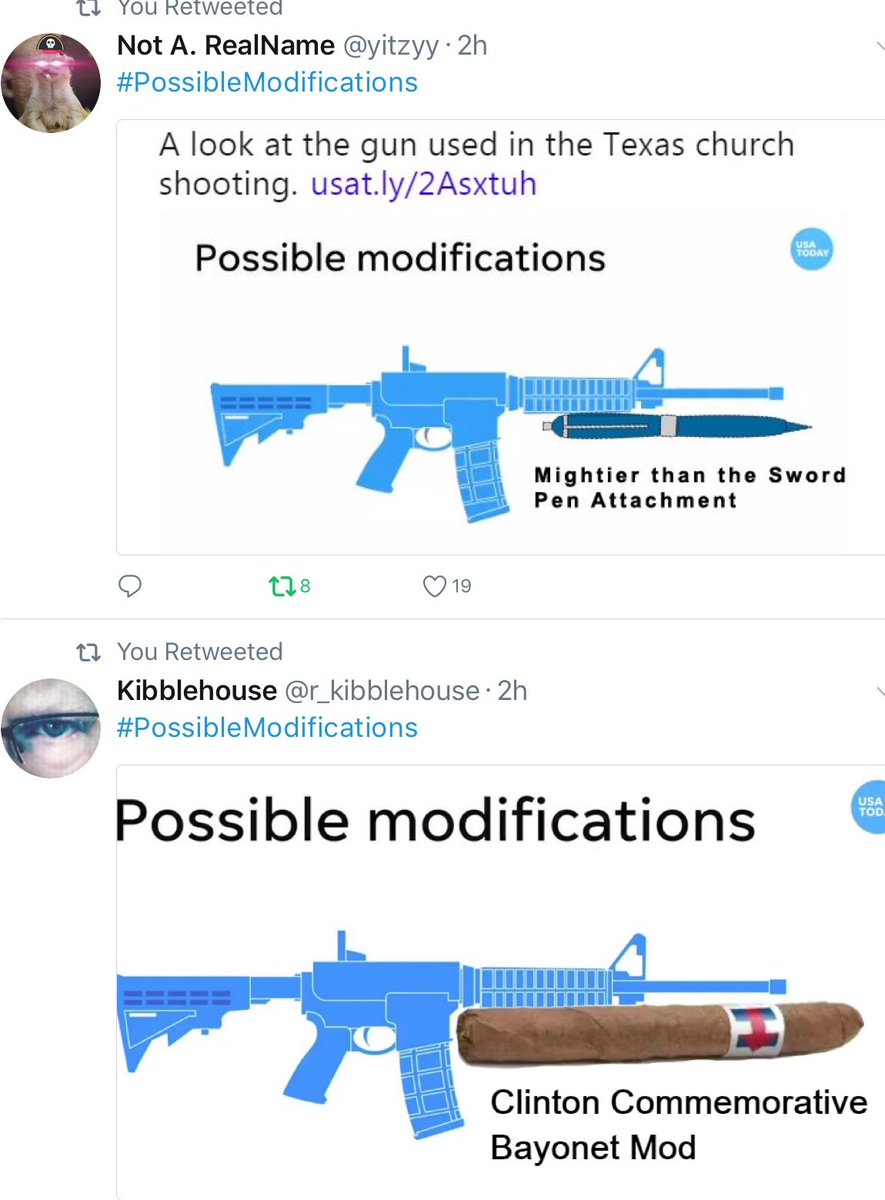Like the Mightier than the Sword tweet
This screenshot has height=1200, width=885.
[x=447, y=586]
